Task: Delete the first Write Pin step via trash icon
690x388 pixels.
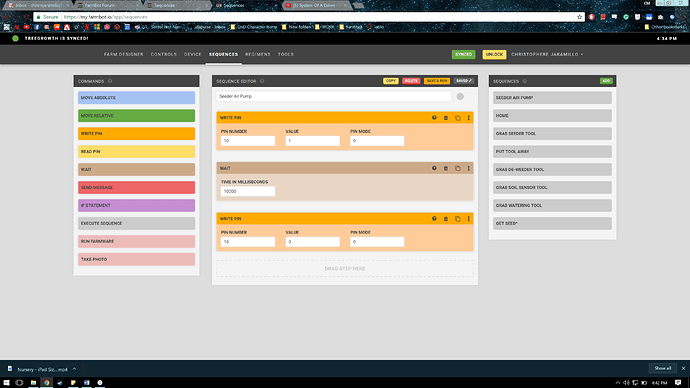Action: [446, 118]
